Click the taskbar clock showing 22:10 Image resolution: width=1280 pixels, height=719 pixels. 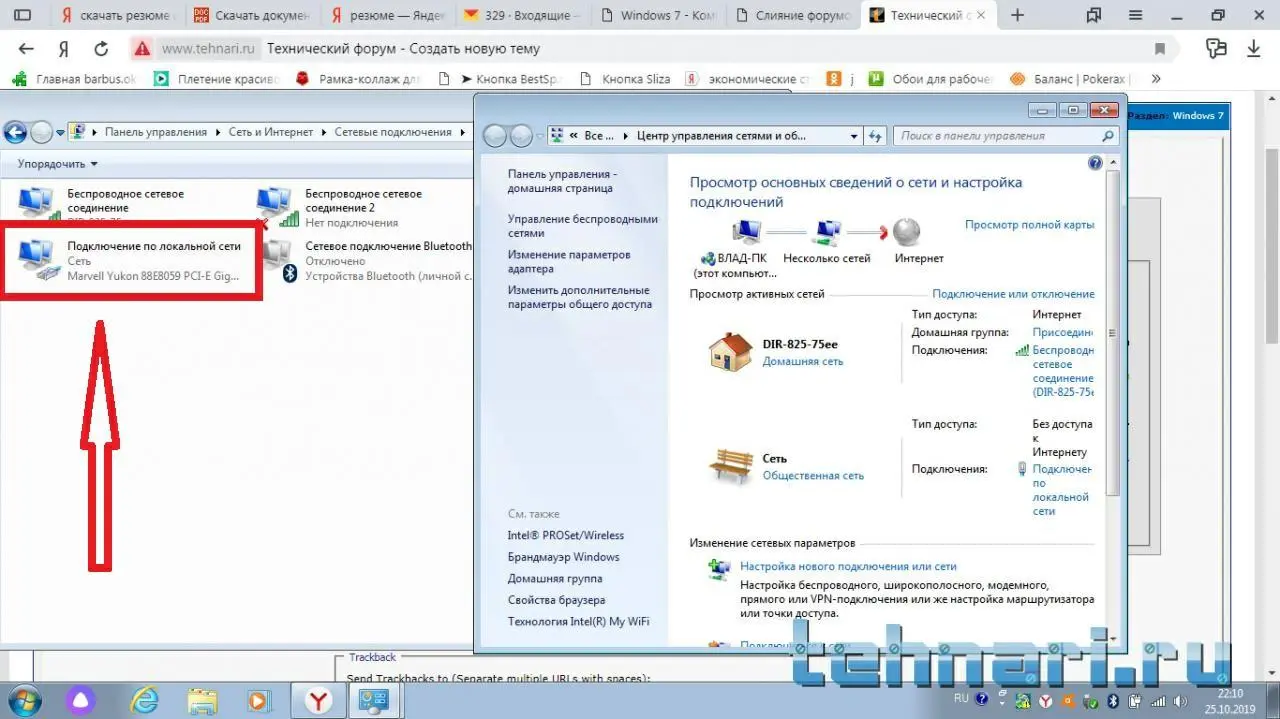(x=1230, y=700)
